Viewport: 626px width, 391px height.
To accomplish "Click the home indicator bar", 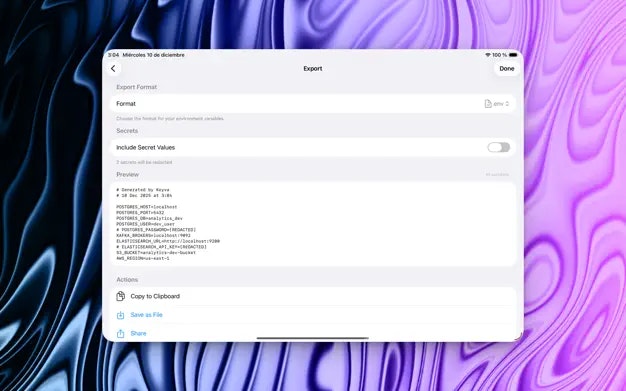I will [x=313, y=338].
